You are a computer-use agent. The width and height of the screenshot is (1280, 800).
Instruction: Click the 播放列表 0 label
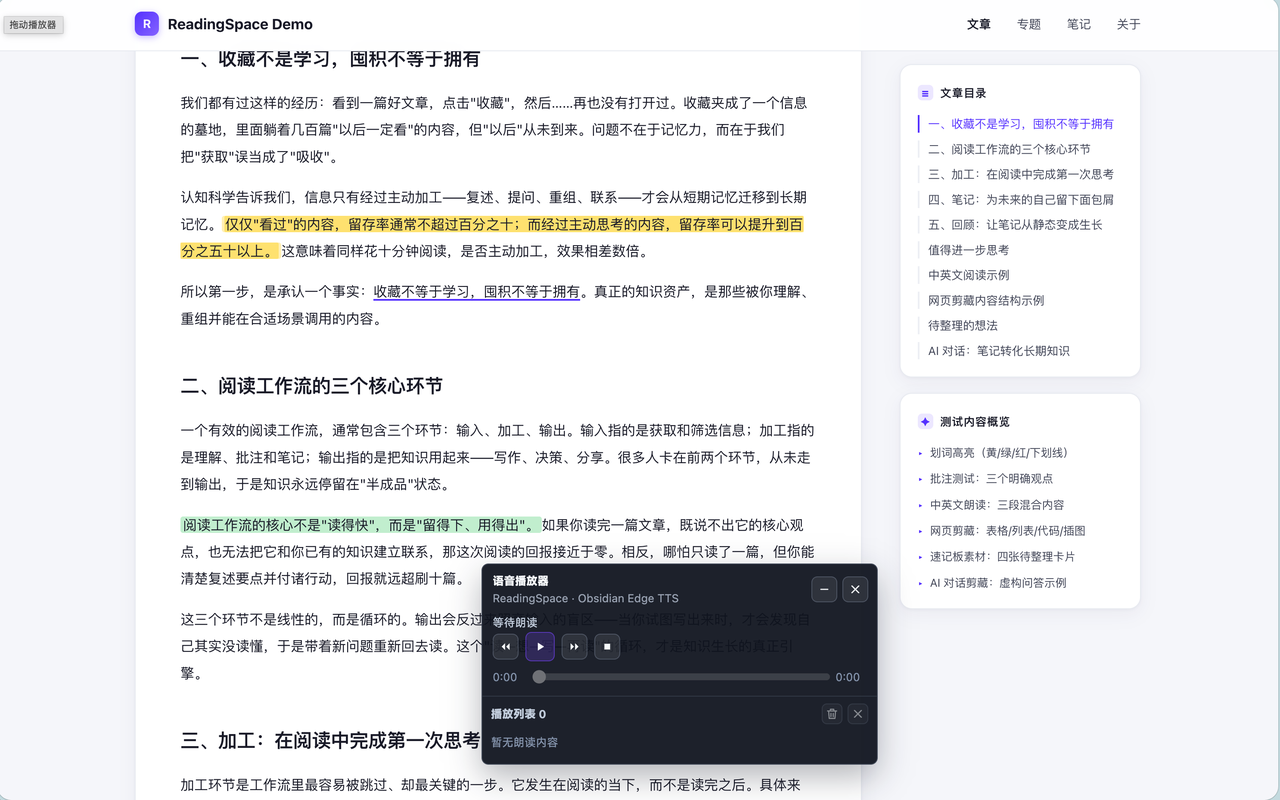coord(518,714)
